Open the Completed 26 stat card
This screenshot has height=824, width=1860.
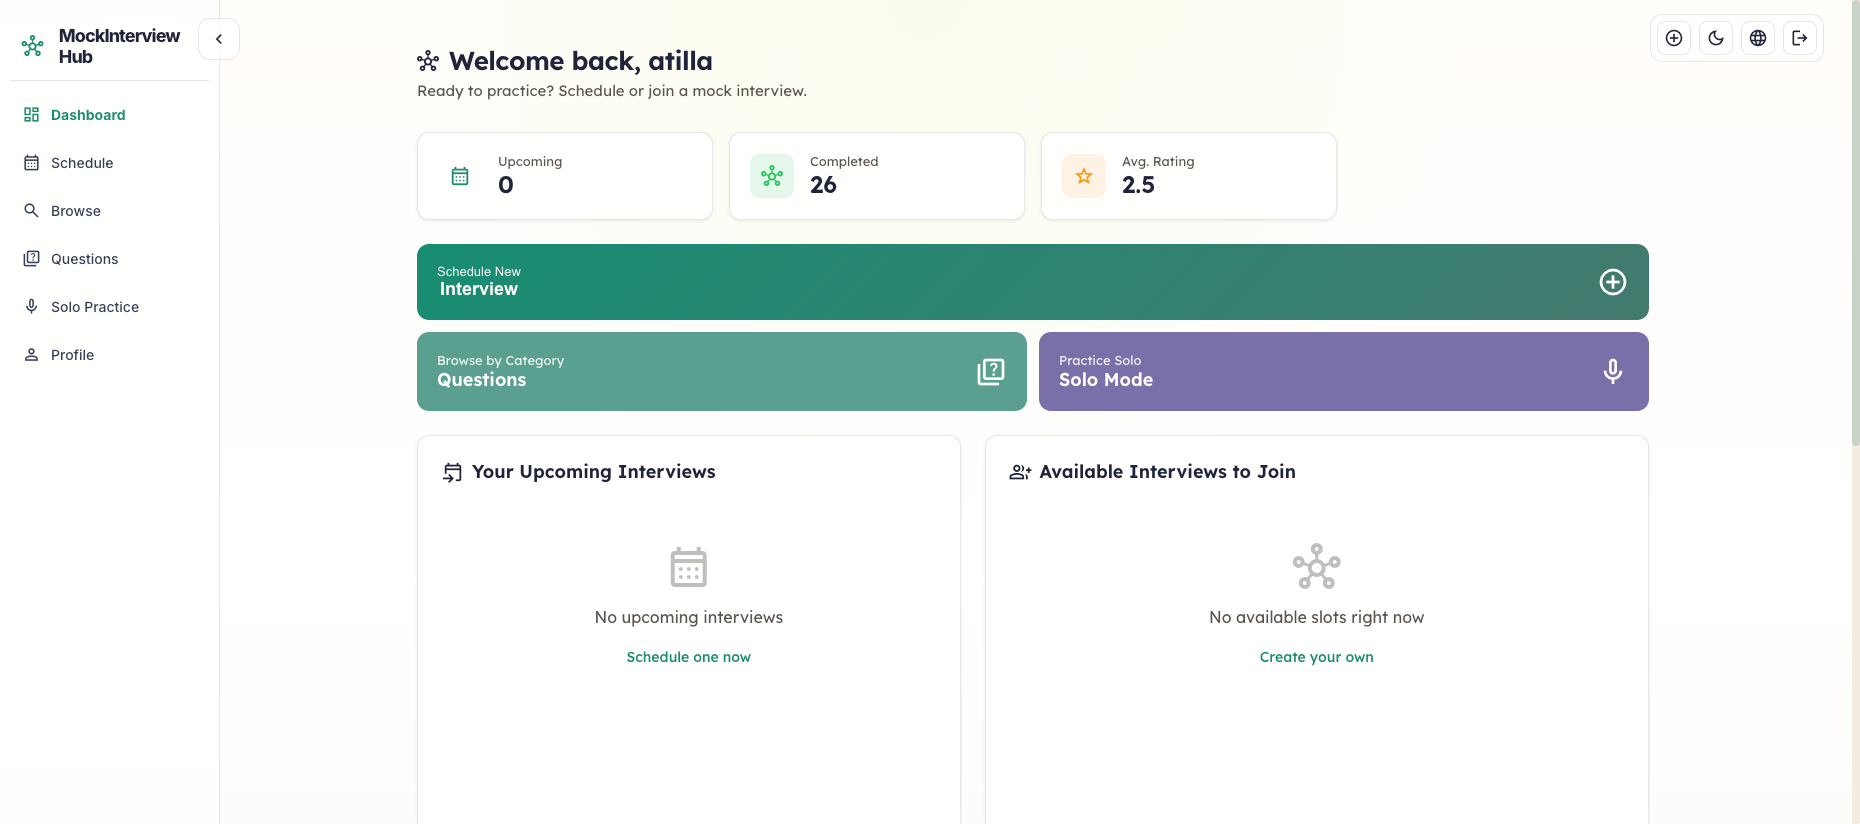pos(877,176)
